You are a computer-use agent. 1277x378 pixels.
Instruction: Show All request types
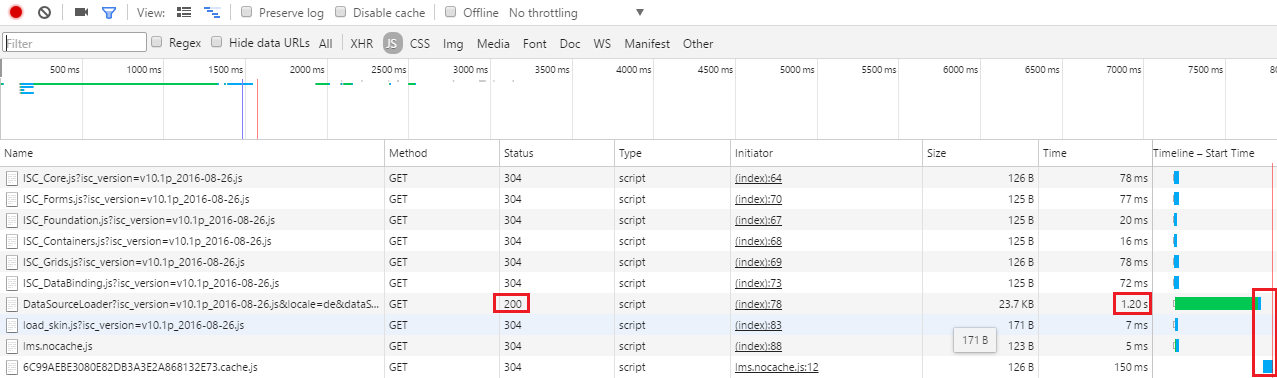click(326, 44)
